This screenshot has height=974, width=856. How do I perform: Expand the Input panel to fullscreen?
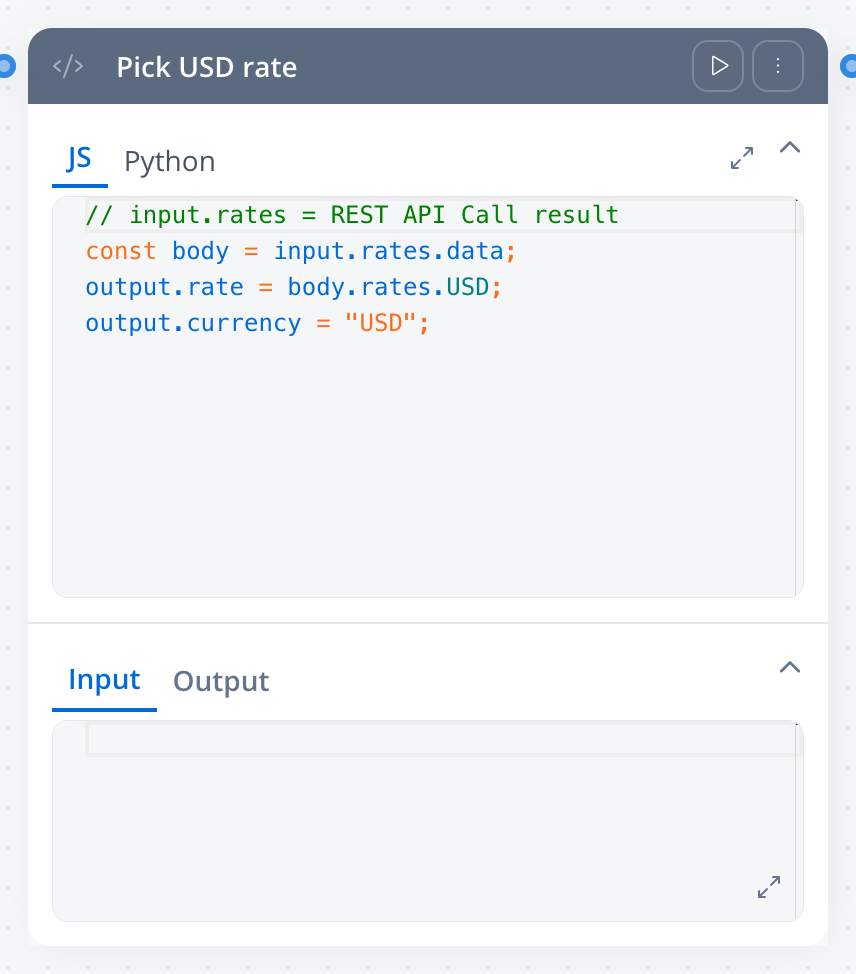[768, 887]
